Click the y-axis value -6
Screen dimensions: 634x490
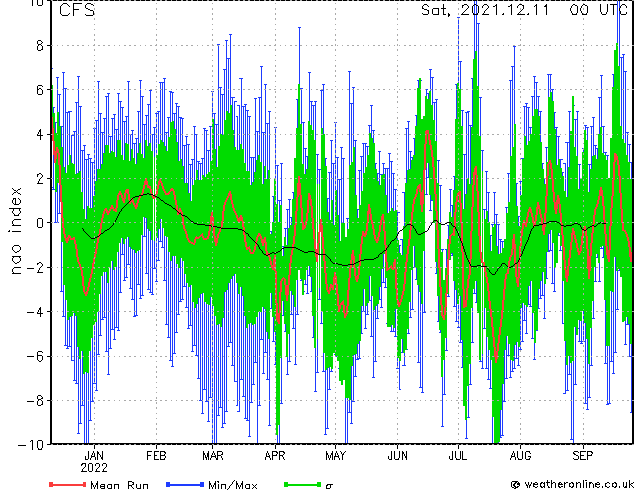35,356
